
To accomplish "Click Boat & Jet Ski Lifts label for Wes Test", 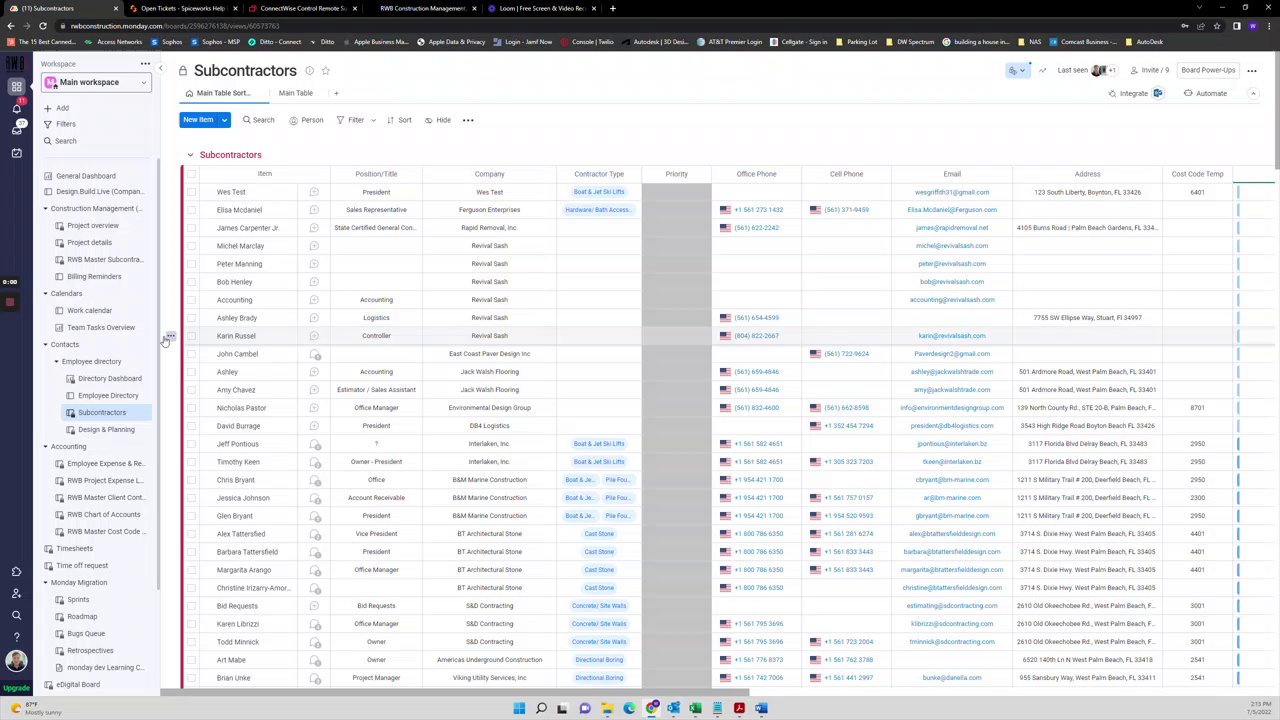I will click(599, 192).
